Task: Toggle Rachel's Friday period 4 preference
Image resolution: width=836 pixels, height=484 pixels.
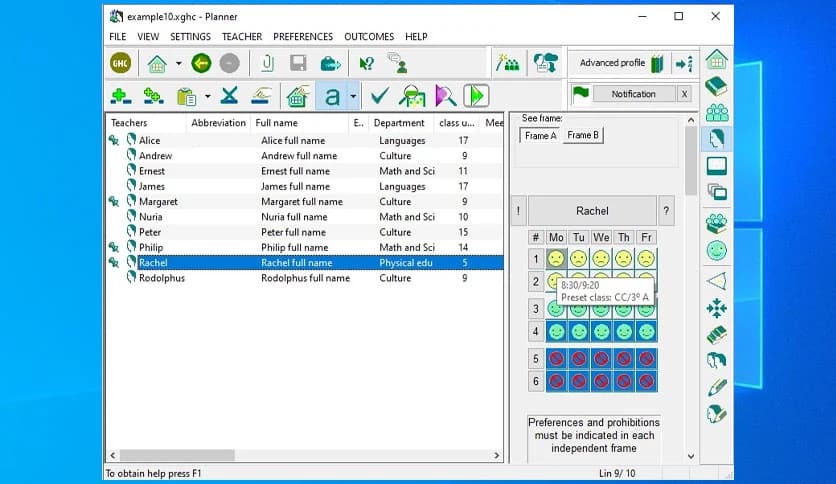Action: pyautogui.click(x=646, y=332)
